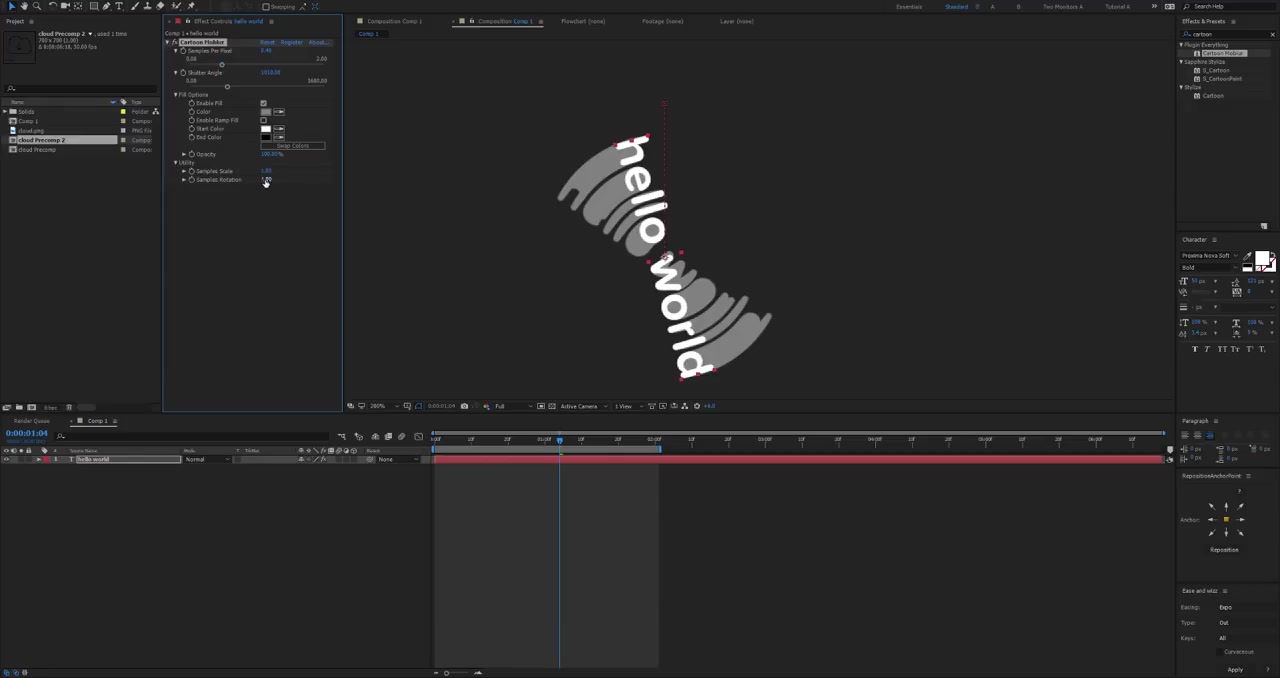Click the eyedropper next to Color swatch
The width and height of the screenshot is (1280, 678).
(x=279, y=111)
